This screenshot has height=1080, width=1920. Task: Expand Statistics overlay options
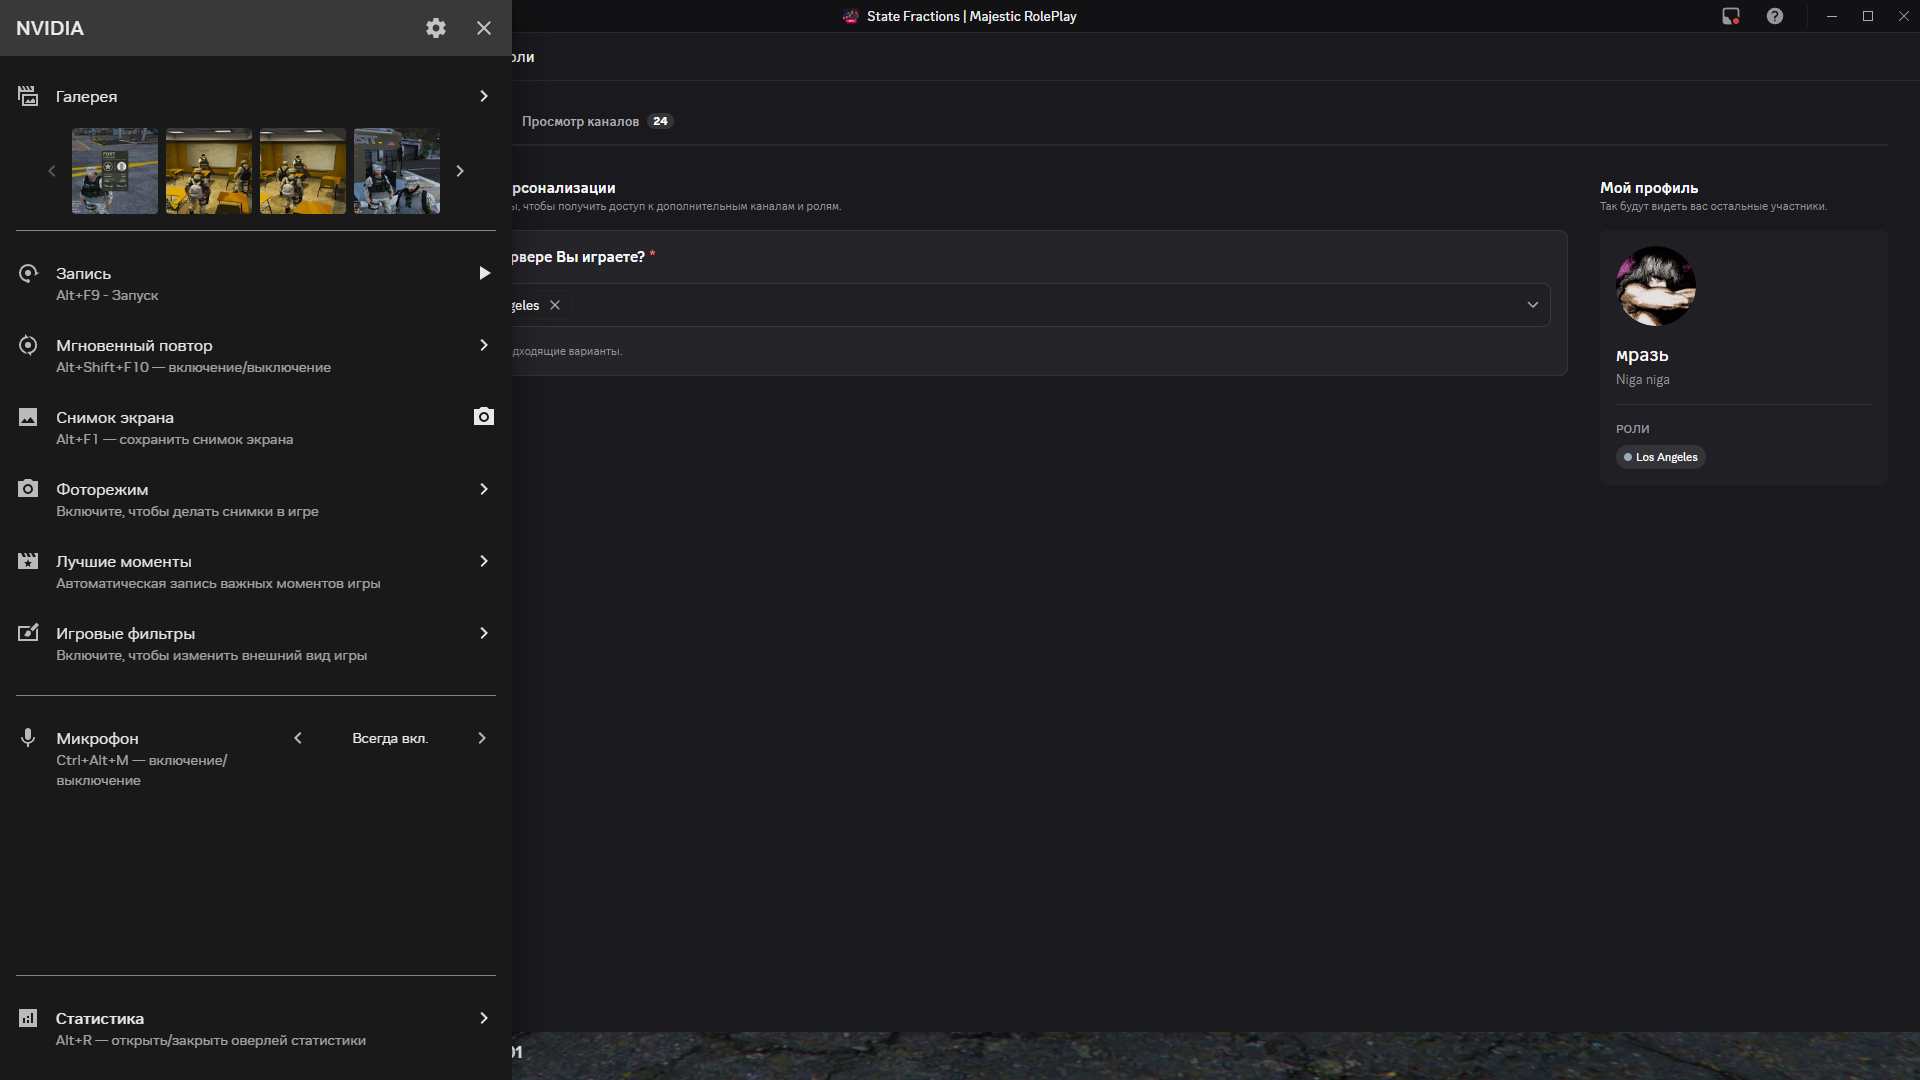click(x=484, y=1018)
